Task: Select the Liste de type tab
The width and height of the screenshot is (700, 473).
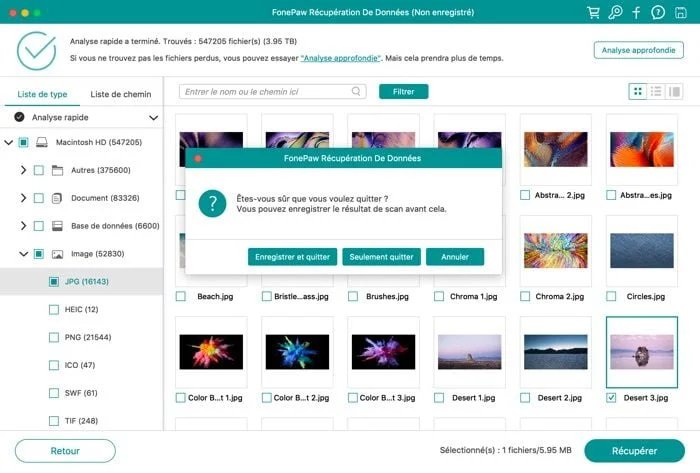Action: pos(42,94)
